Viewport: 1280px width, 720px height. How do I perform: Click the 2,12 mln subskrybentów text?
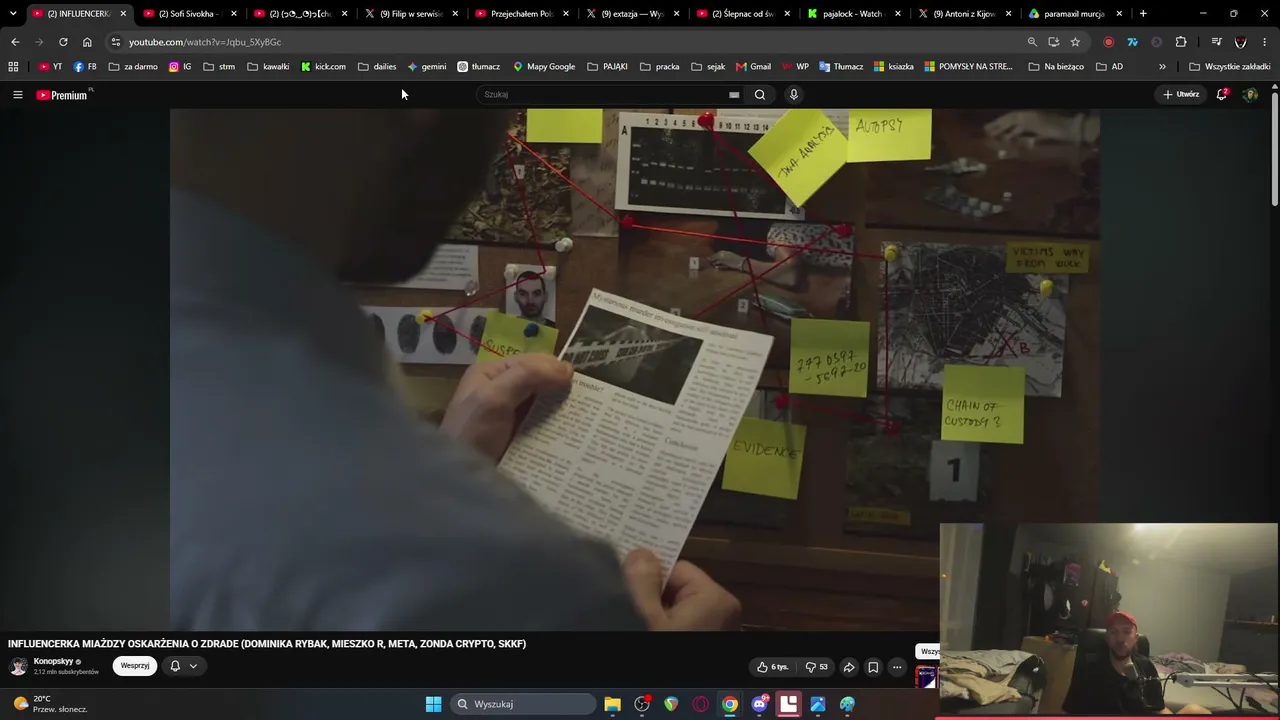pyautogui.click(x=66, y=672)
